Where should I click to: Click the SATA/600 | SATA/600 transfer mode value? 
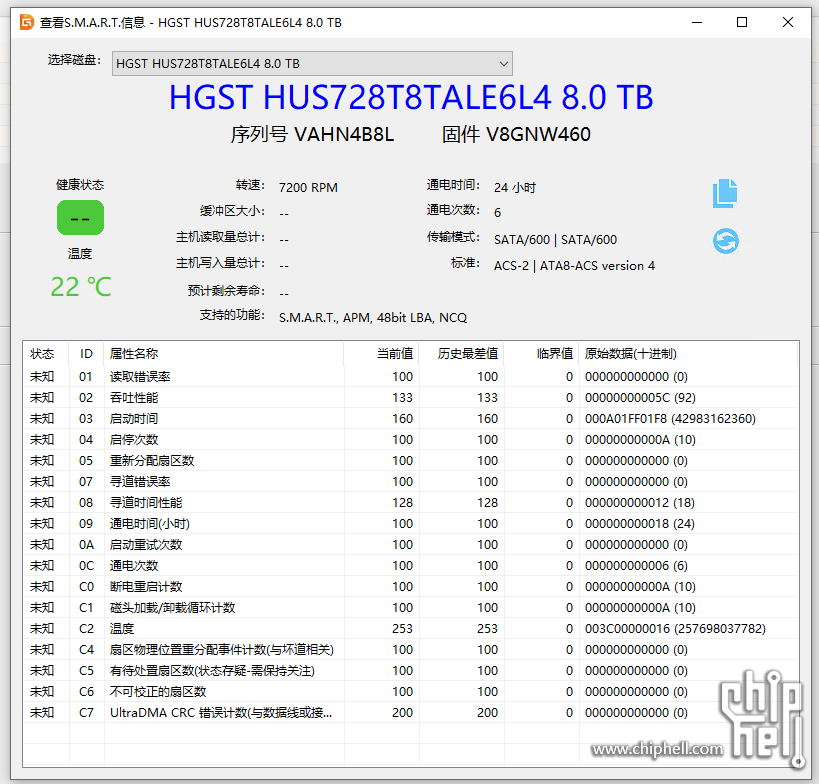pyautogui.click(x=555, y=240)
